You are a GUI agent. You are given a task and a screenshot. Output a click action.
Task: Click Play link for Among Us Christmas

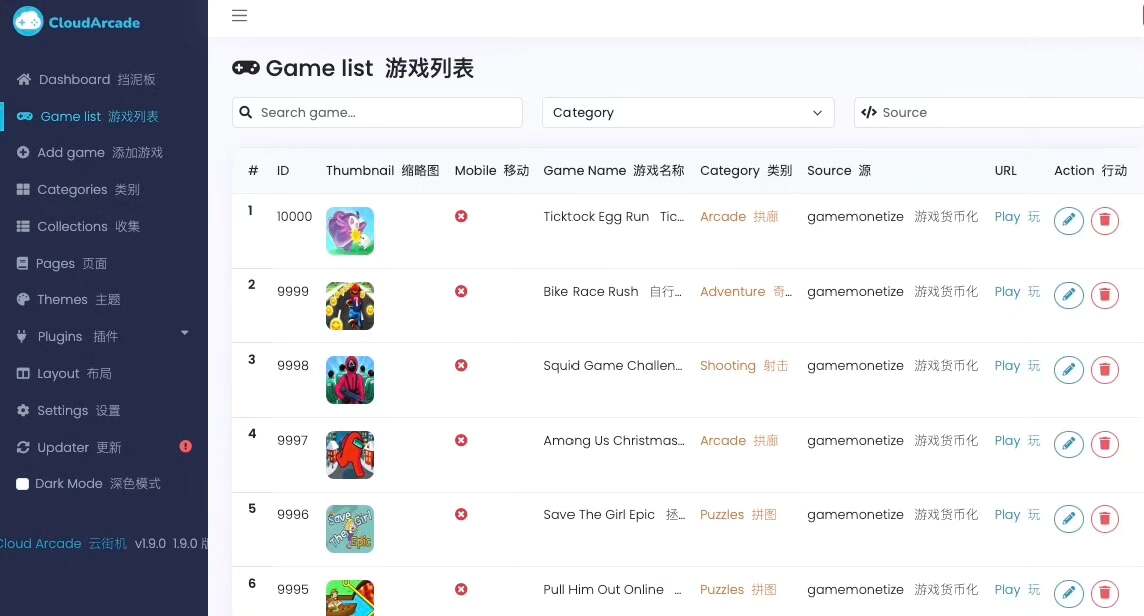pos(1017,440)
